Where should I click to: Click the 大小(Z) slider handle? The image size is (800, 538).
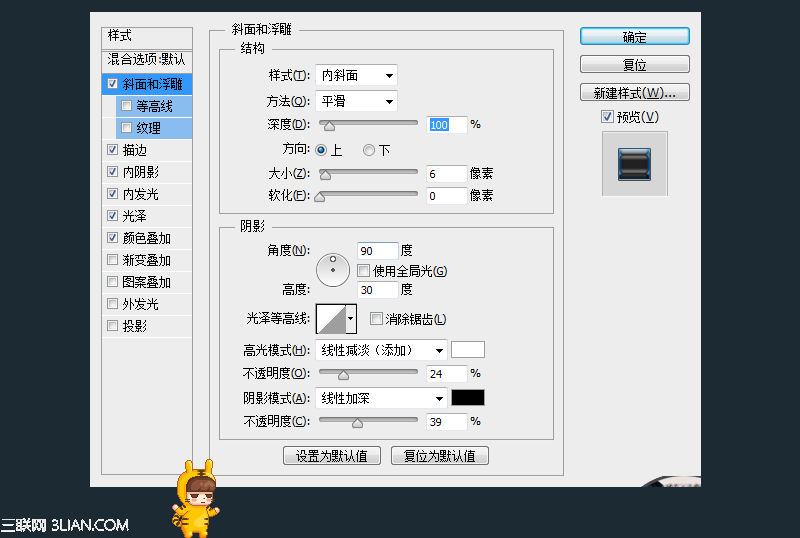(325, 175)
